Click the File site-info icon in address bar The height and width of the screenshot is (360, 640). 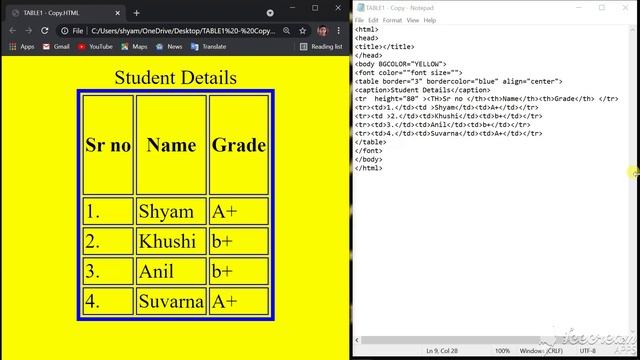72,31
